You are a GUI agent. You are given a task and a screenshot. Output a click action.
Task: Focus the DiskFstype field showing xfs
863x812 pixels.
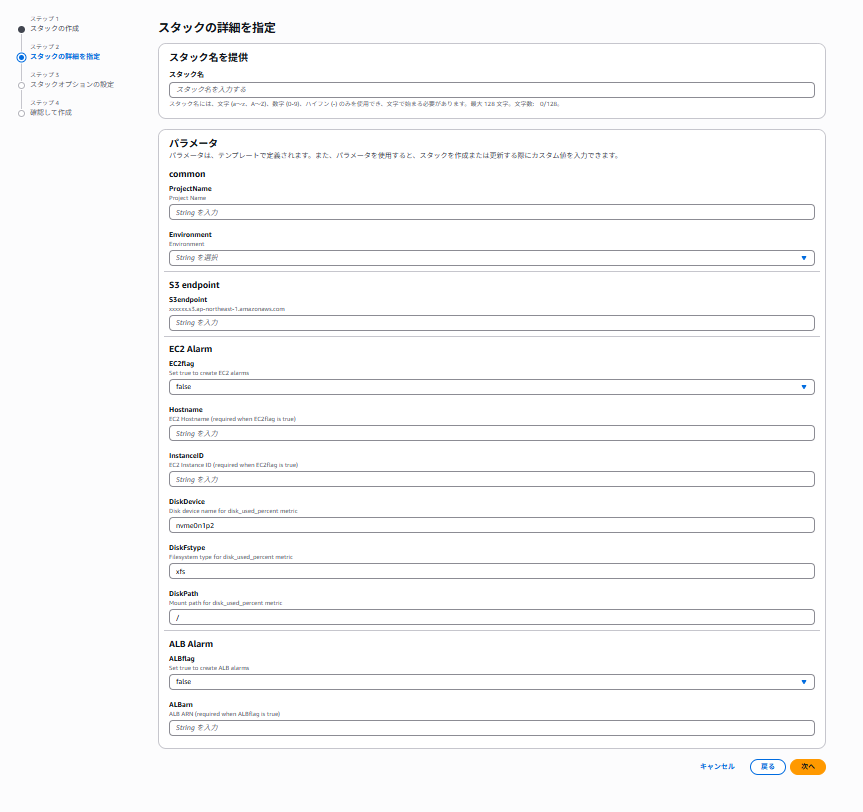pyautogui.click(x=491, y=571)
